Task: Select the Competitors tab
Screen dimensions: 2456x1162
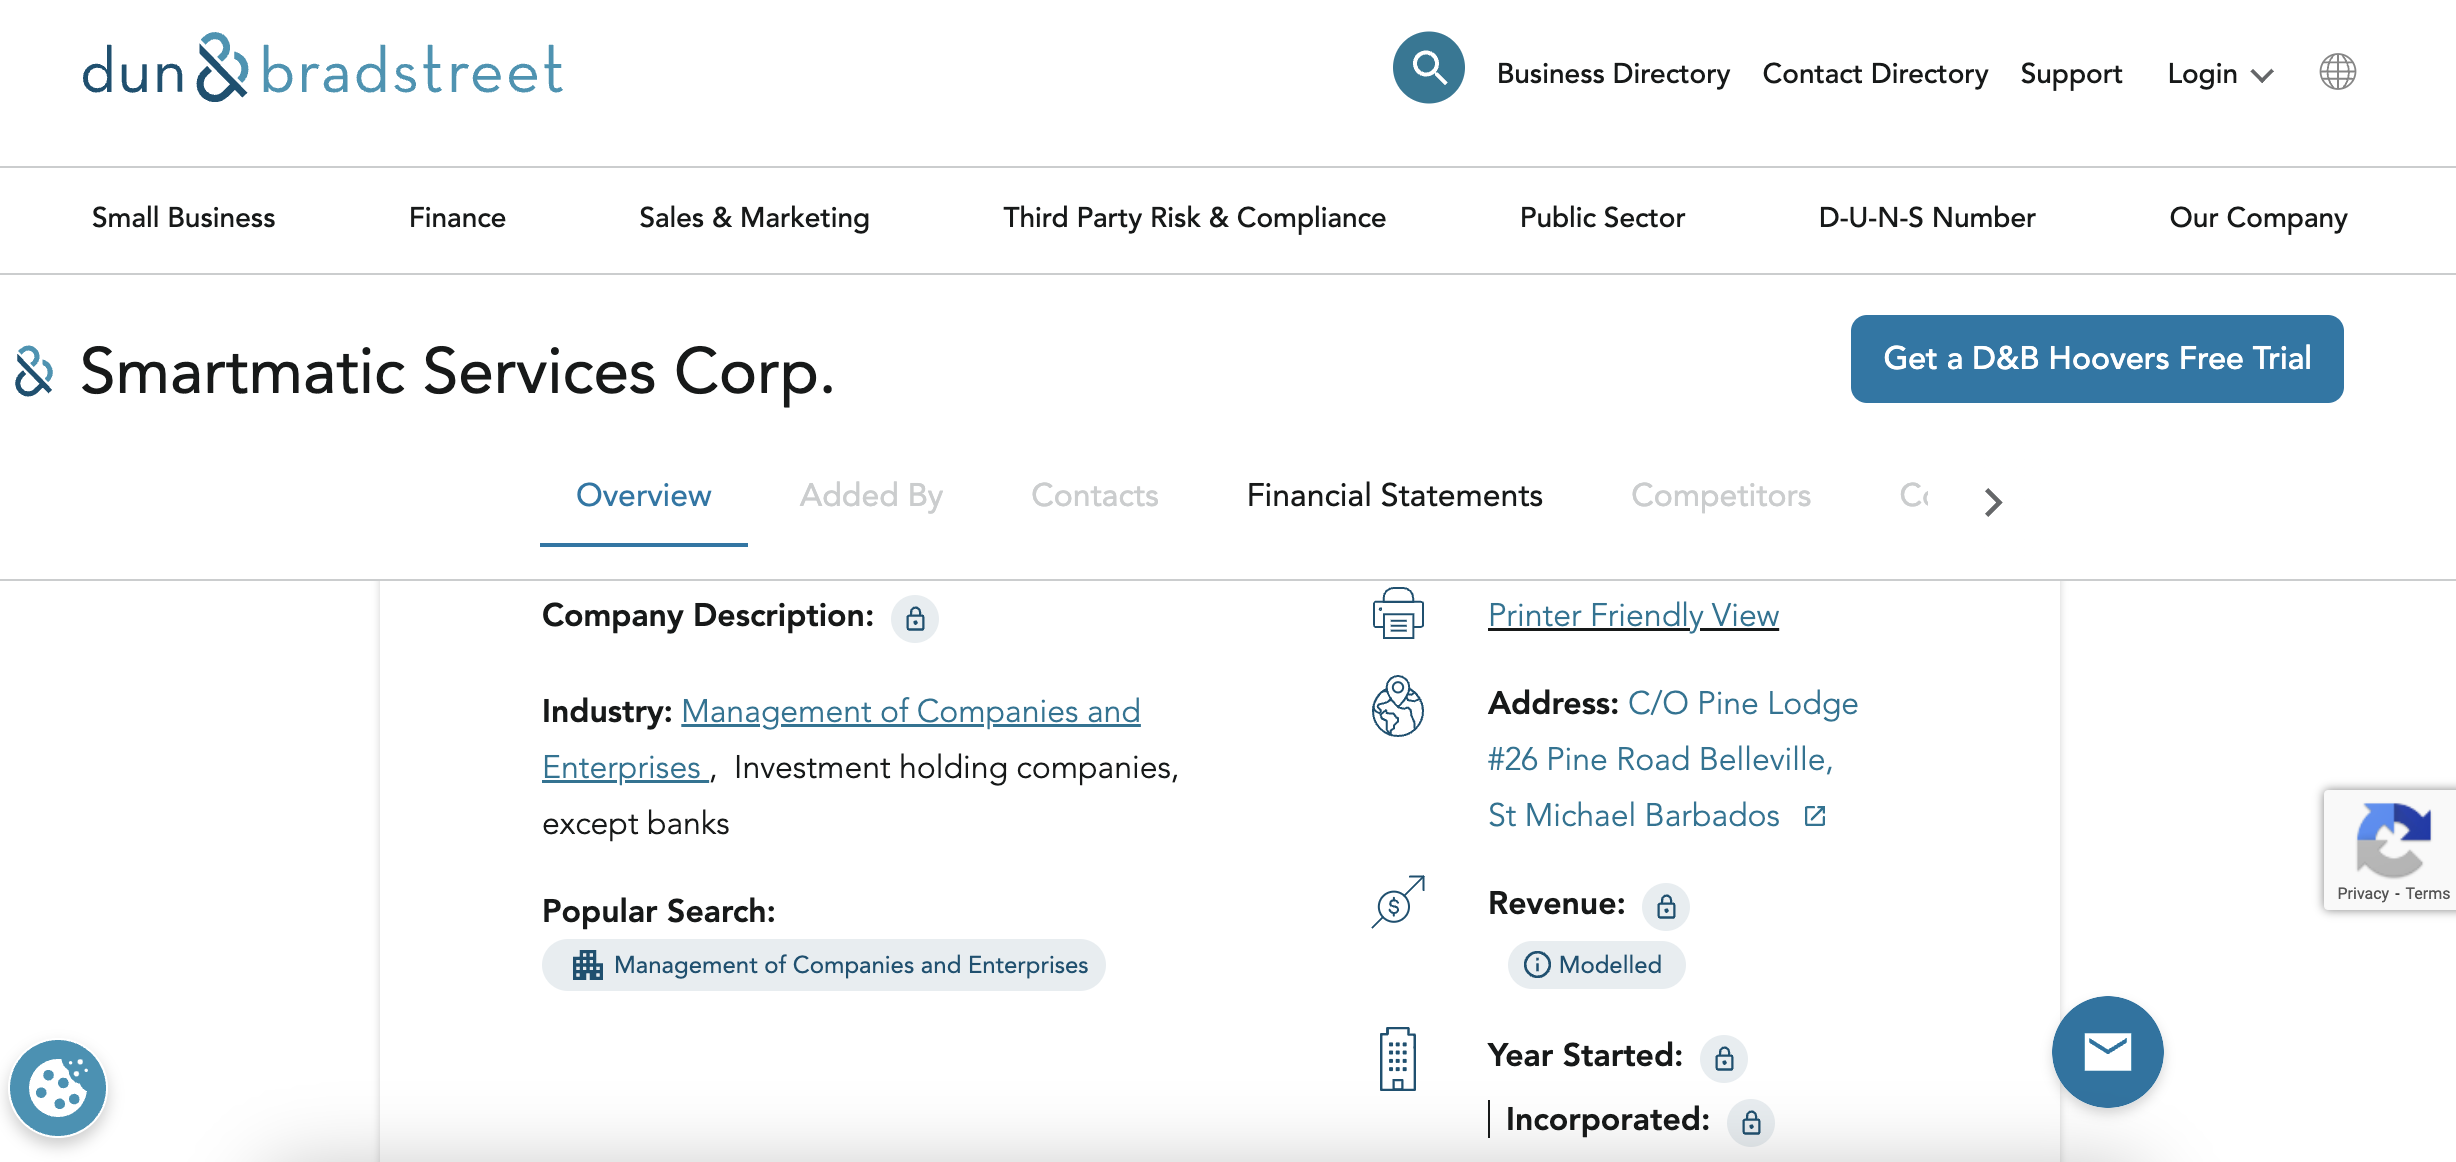Action: (x=1721, y=496)
